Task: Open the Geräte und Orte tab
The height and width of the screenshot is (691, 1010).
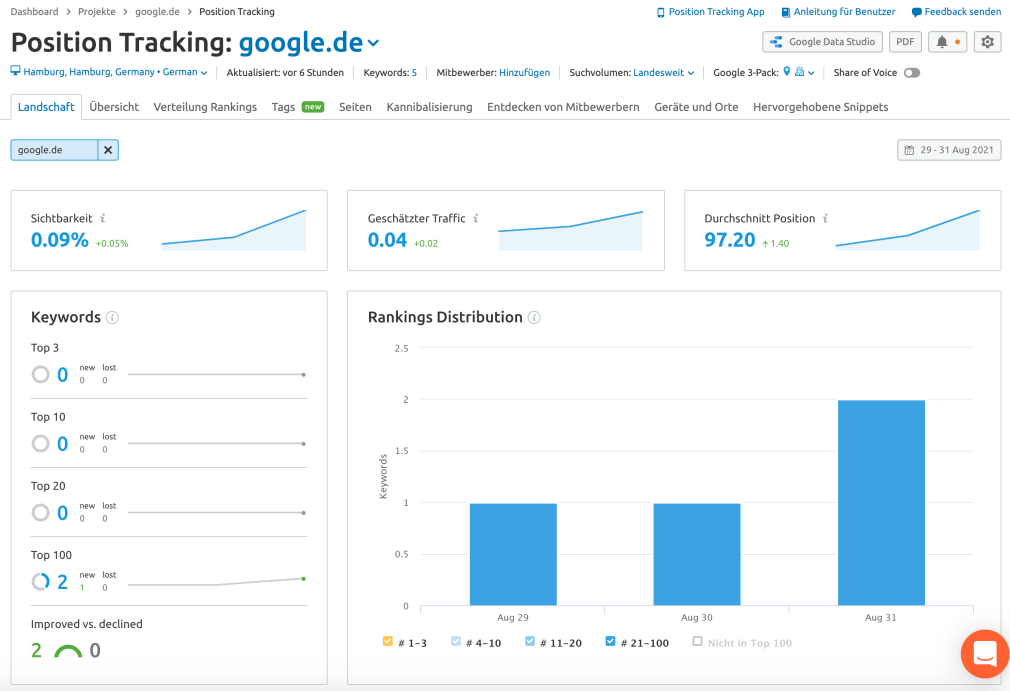Action: click(696, 107)
